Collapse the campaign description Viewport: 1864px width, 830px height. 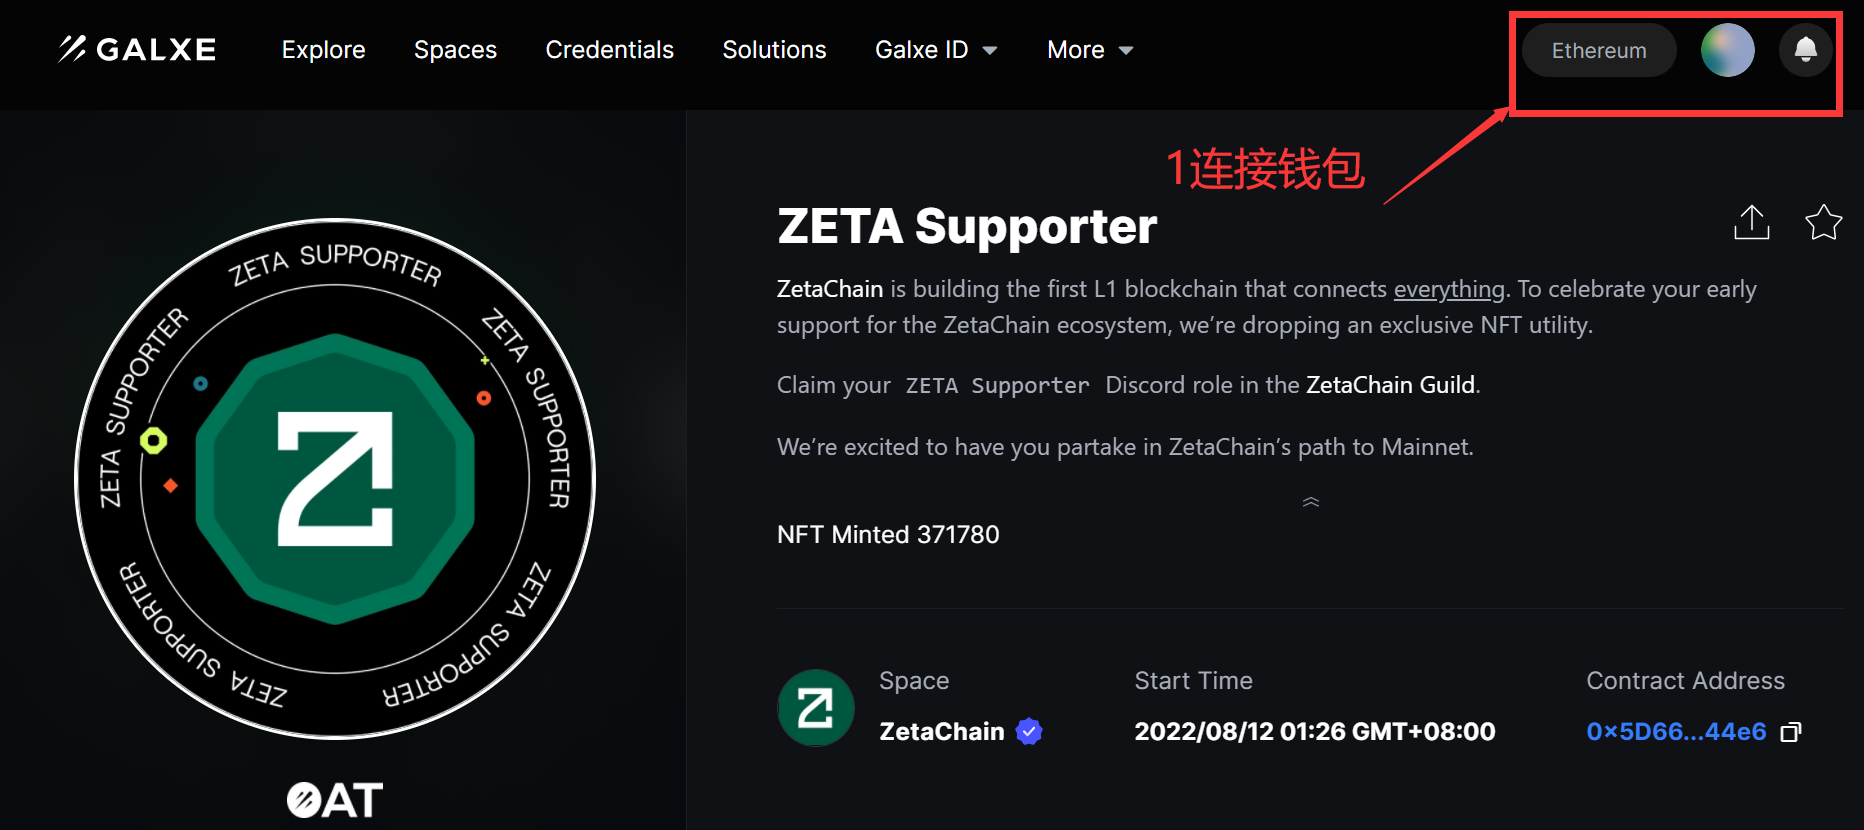coord(1310,502)
